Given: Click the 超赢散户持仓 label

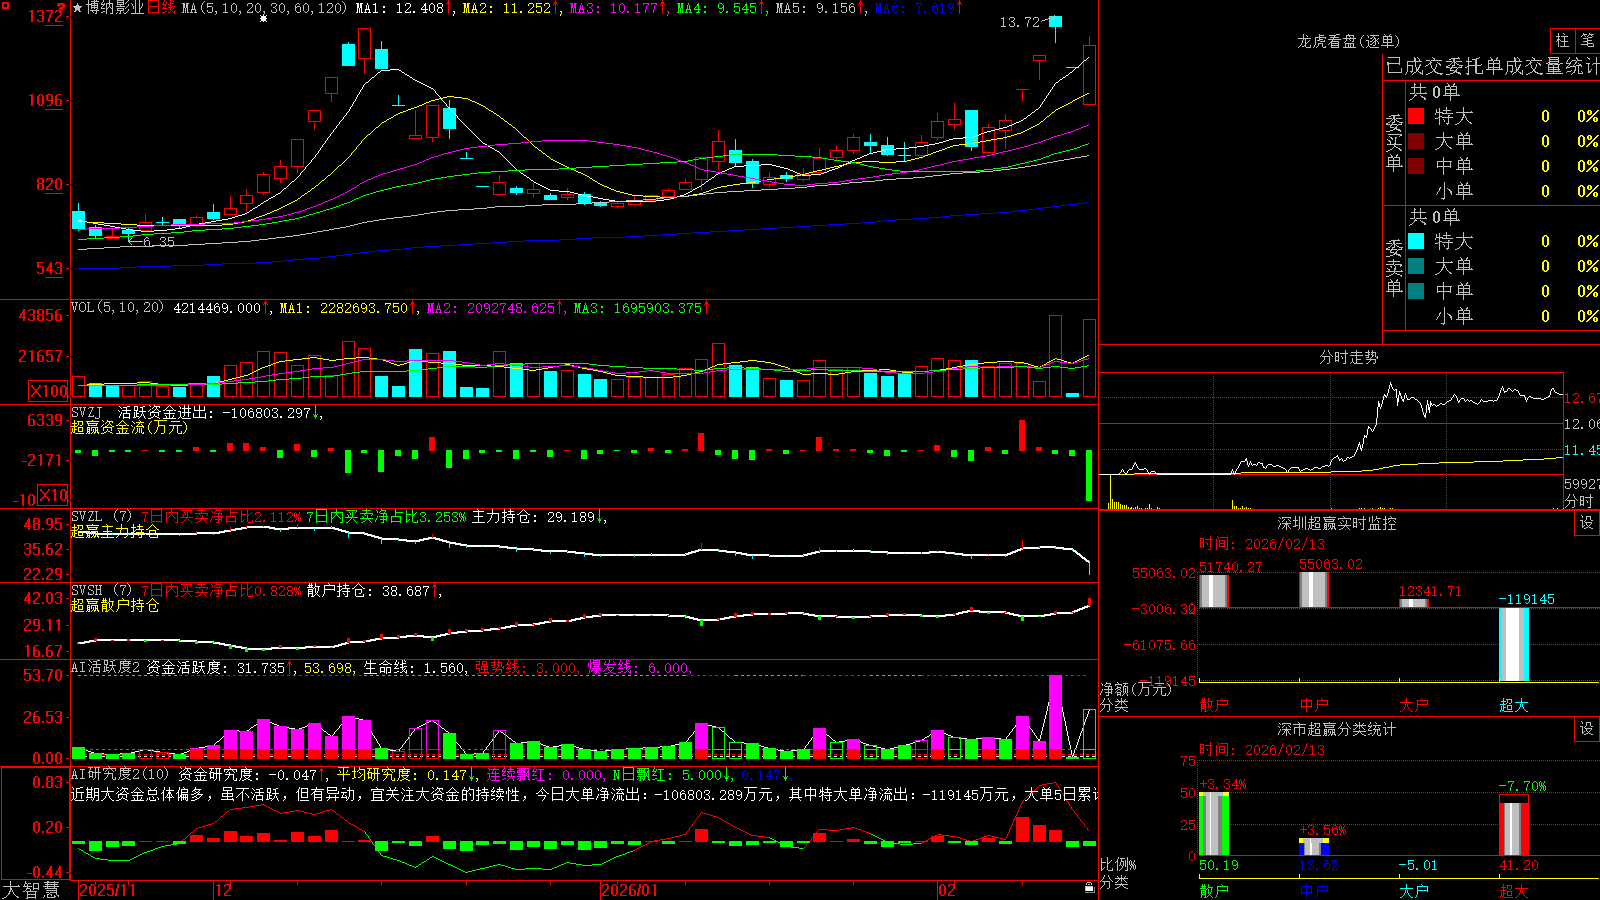Looking at the screenshot, I should 115,605.
